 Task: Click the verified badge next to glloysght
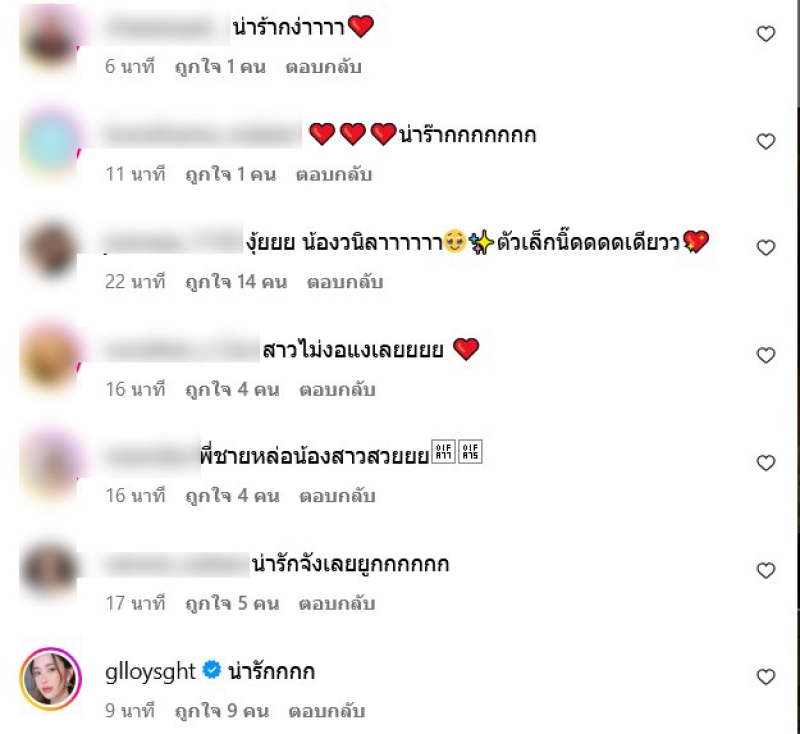[x=212, y=669]
